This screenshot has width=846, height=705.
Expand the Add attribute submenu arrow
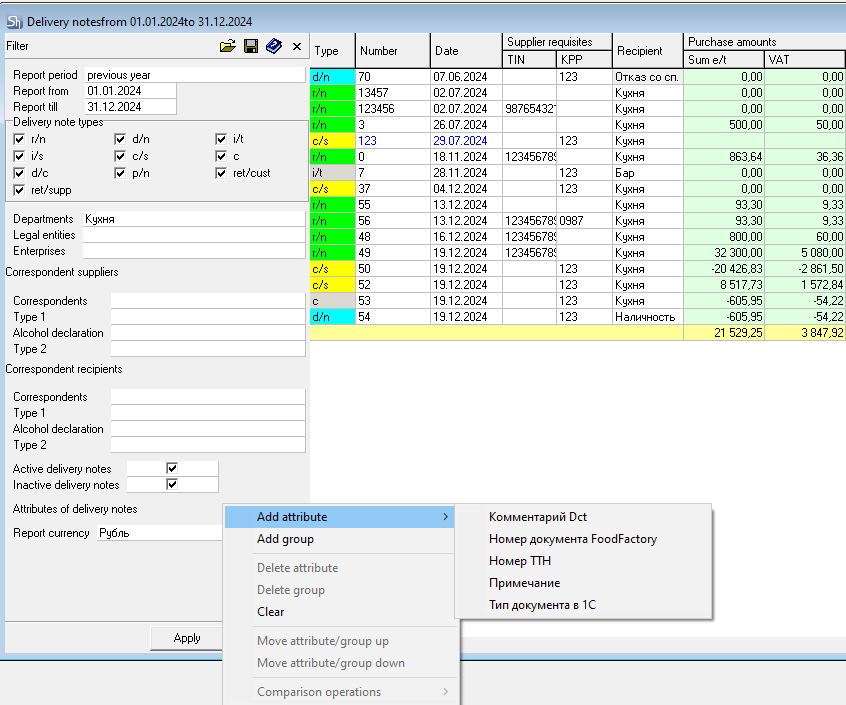coord(445,517)
